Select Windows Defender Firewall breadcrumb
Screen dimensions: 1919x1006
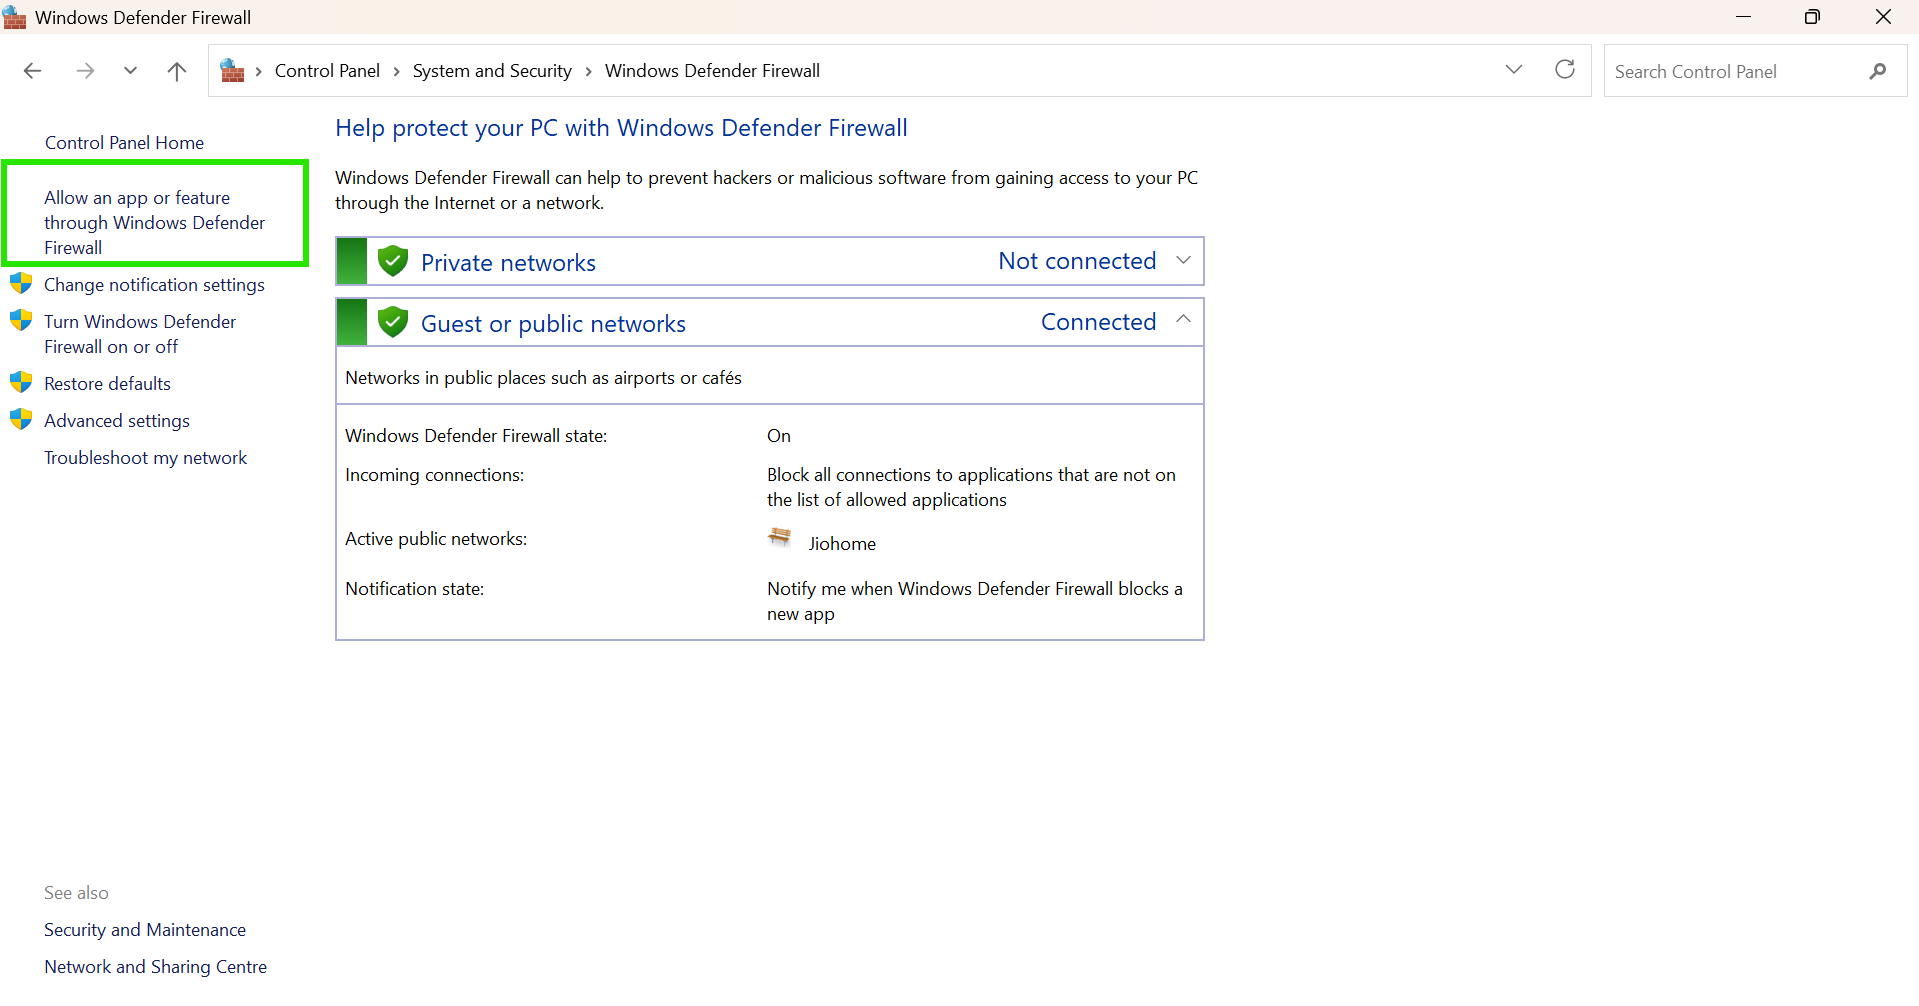click(712, 71)
